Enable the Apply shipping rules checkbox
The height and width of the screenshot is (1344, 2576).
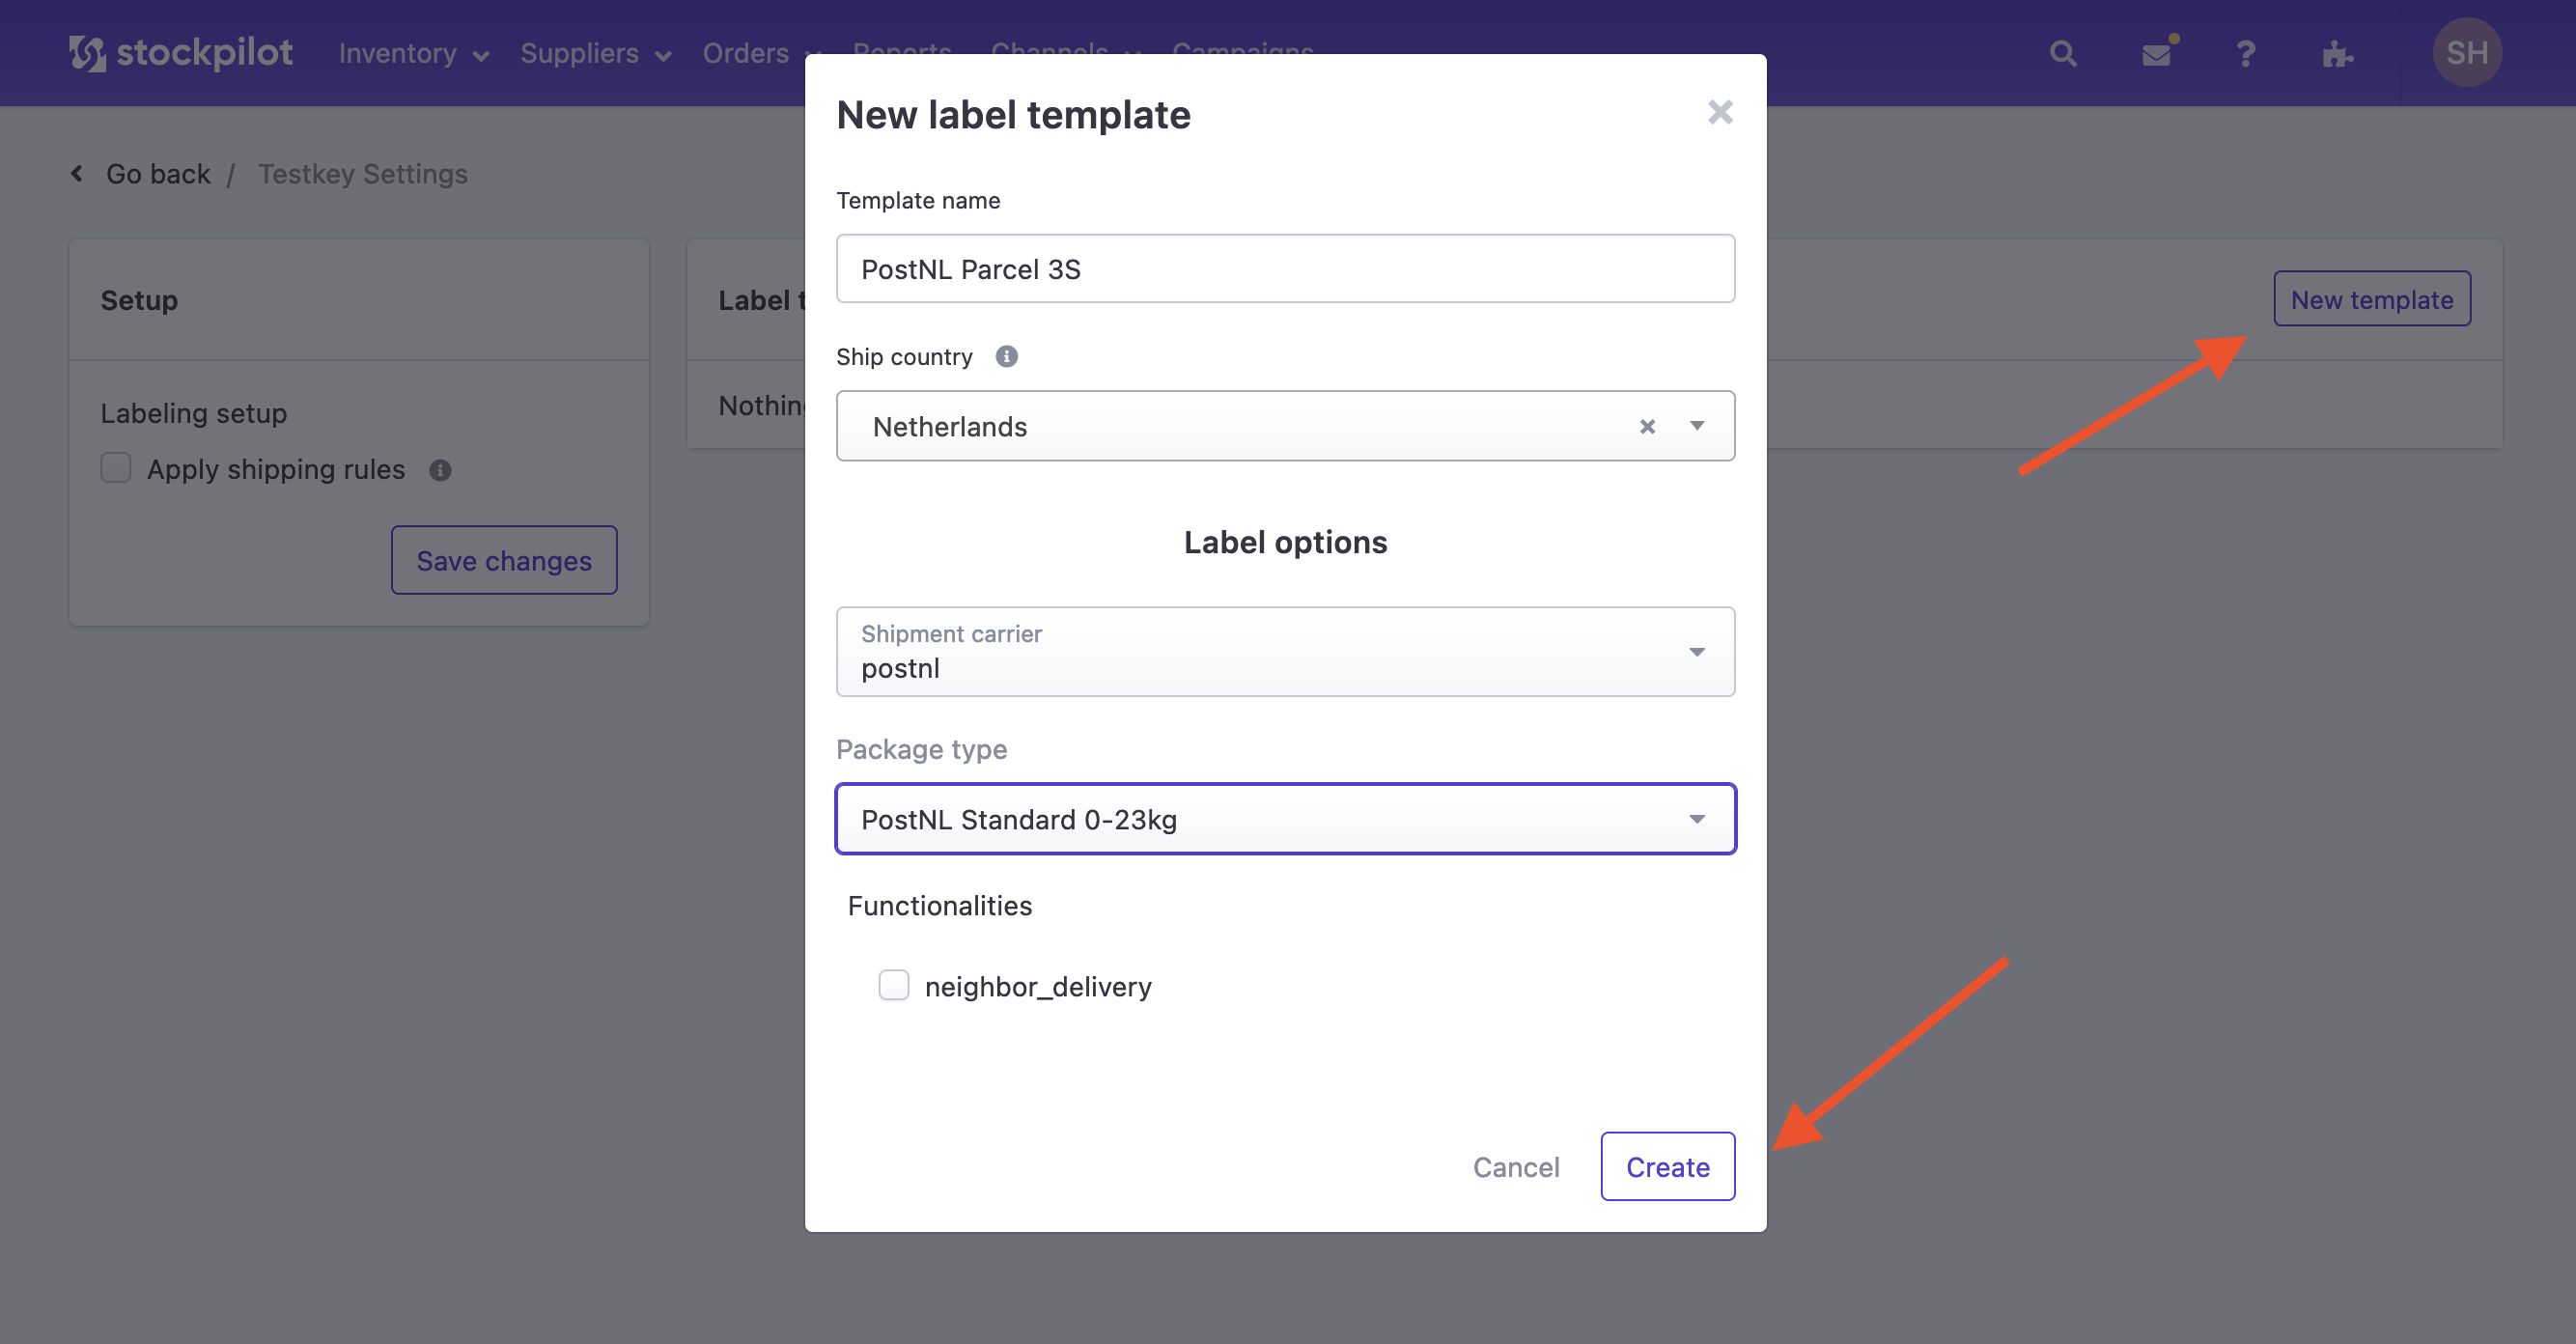pos(116,468)
